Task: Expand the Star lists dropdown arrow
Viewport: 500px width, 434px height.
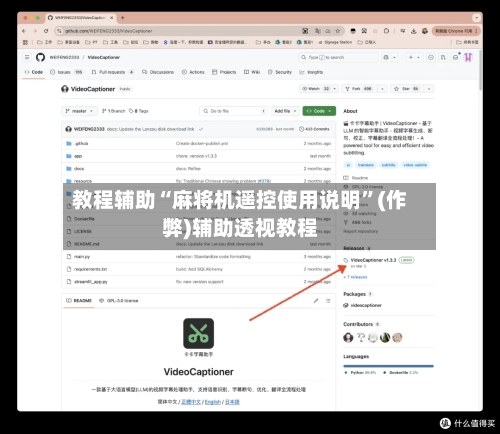Action: pyautogui.click(x=429, y=89)
